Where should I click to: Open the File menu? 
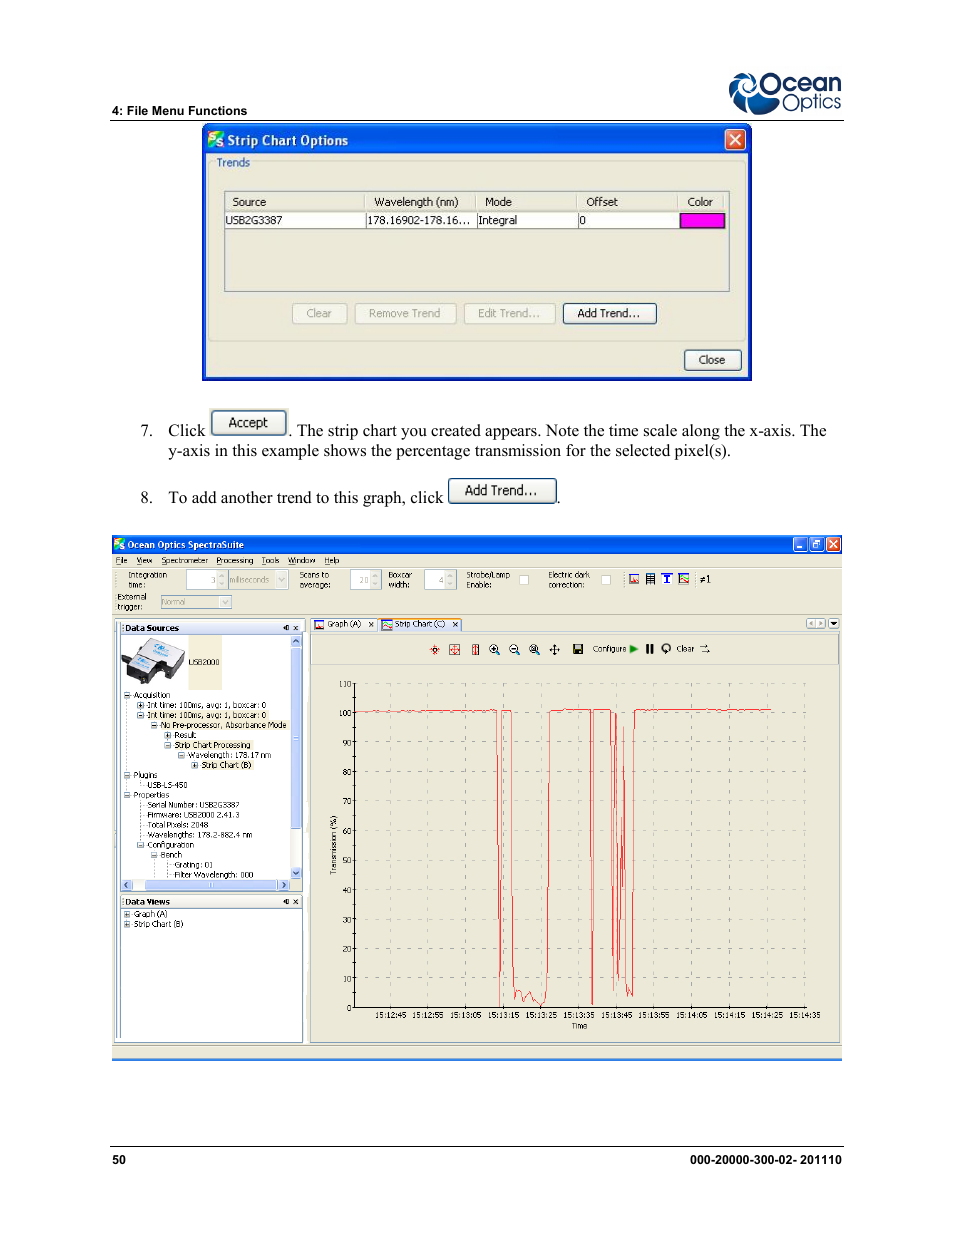pyautogui.click(x=121, y=560)
